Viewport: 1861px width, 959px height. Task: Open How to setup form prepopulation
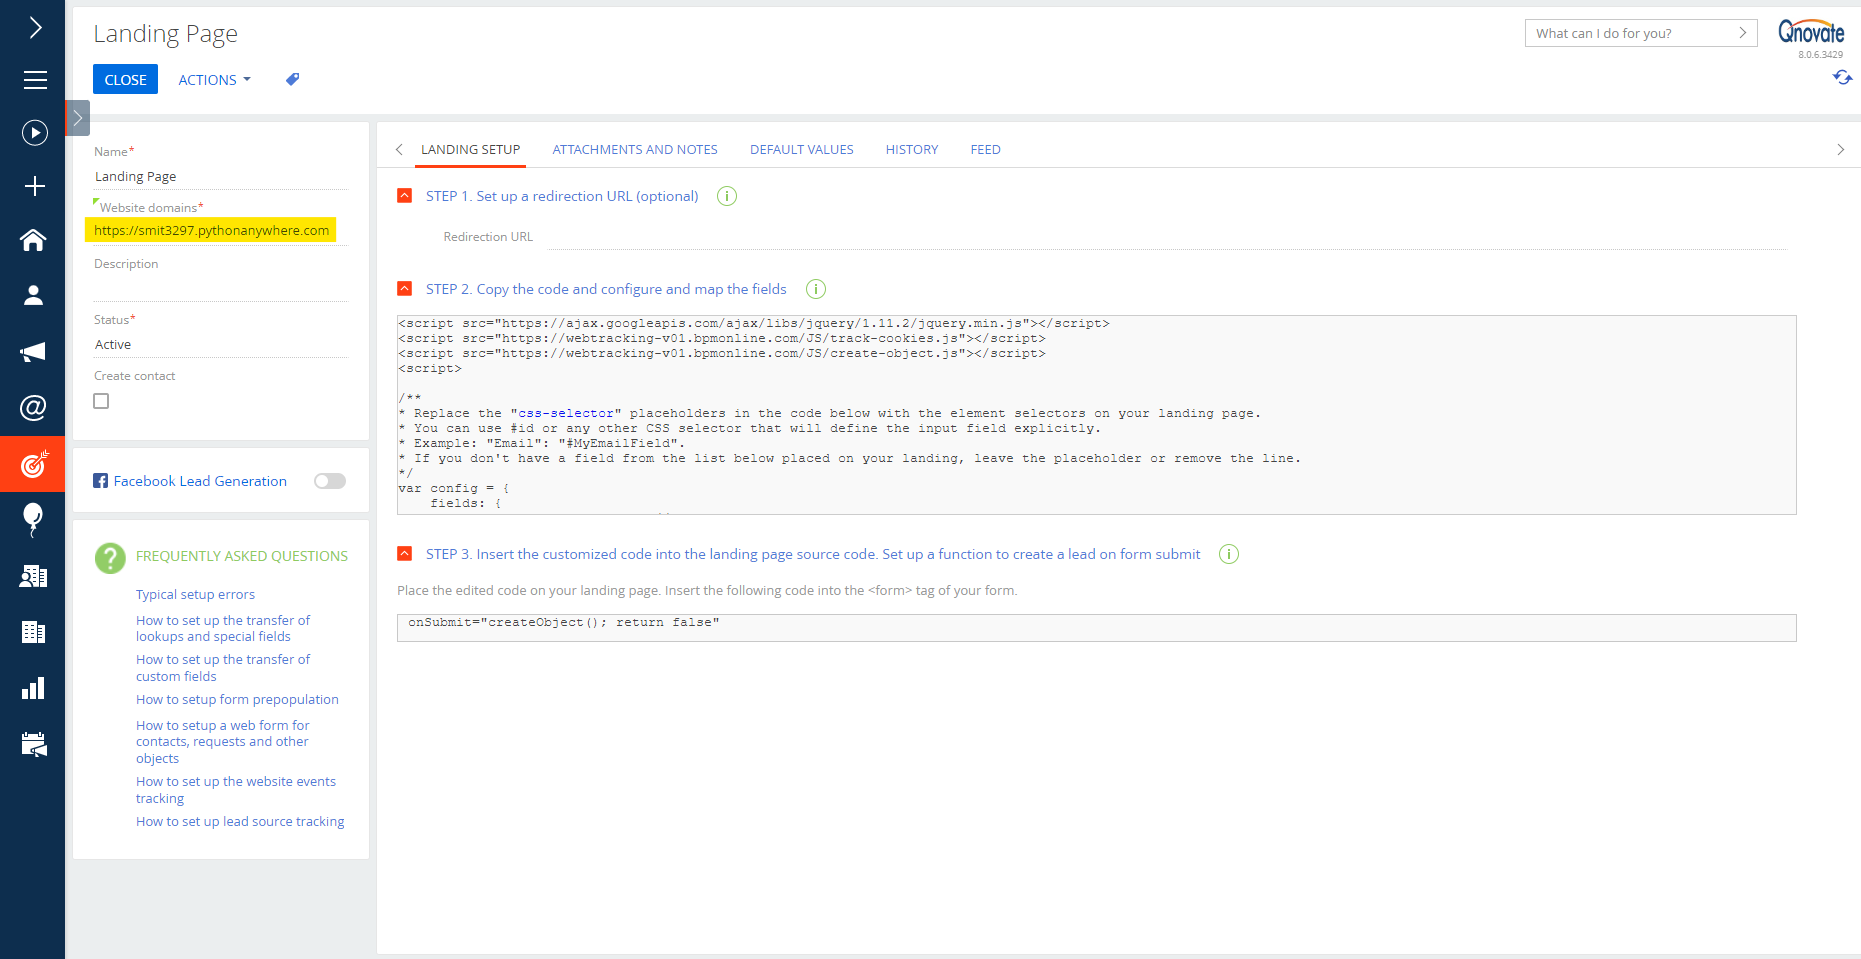point(237,700)
